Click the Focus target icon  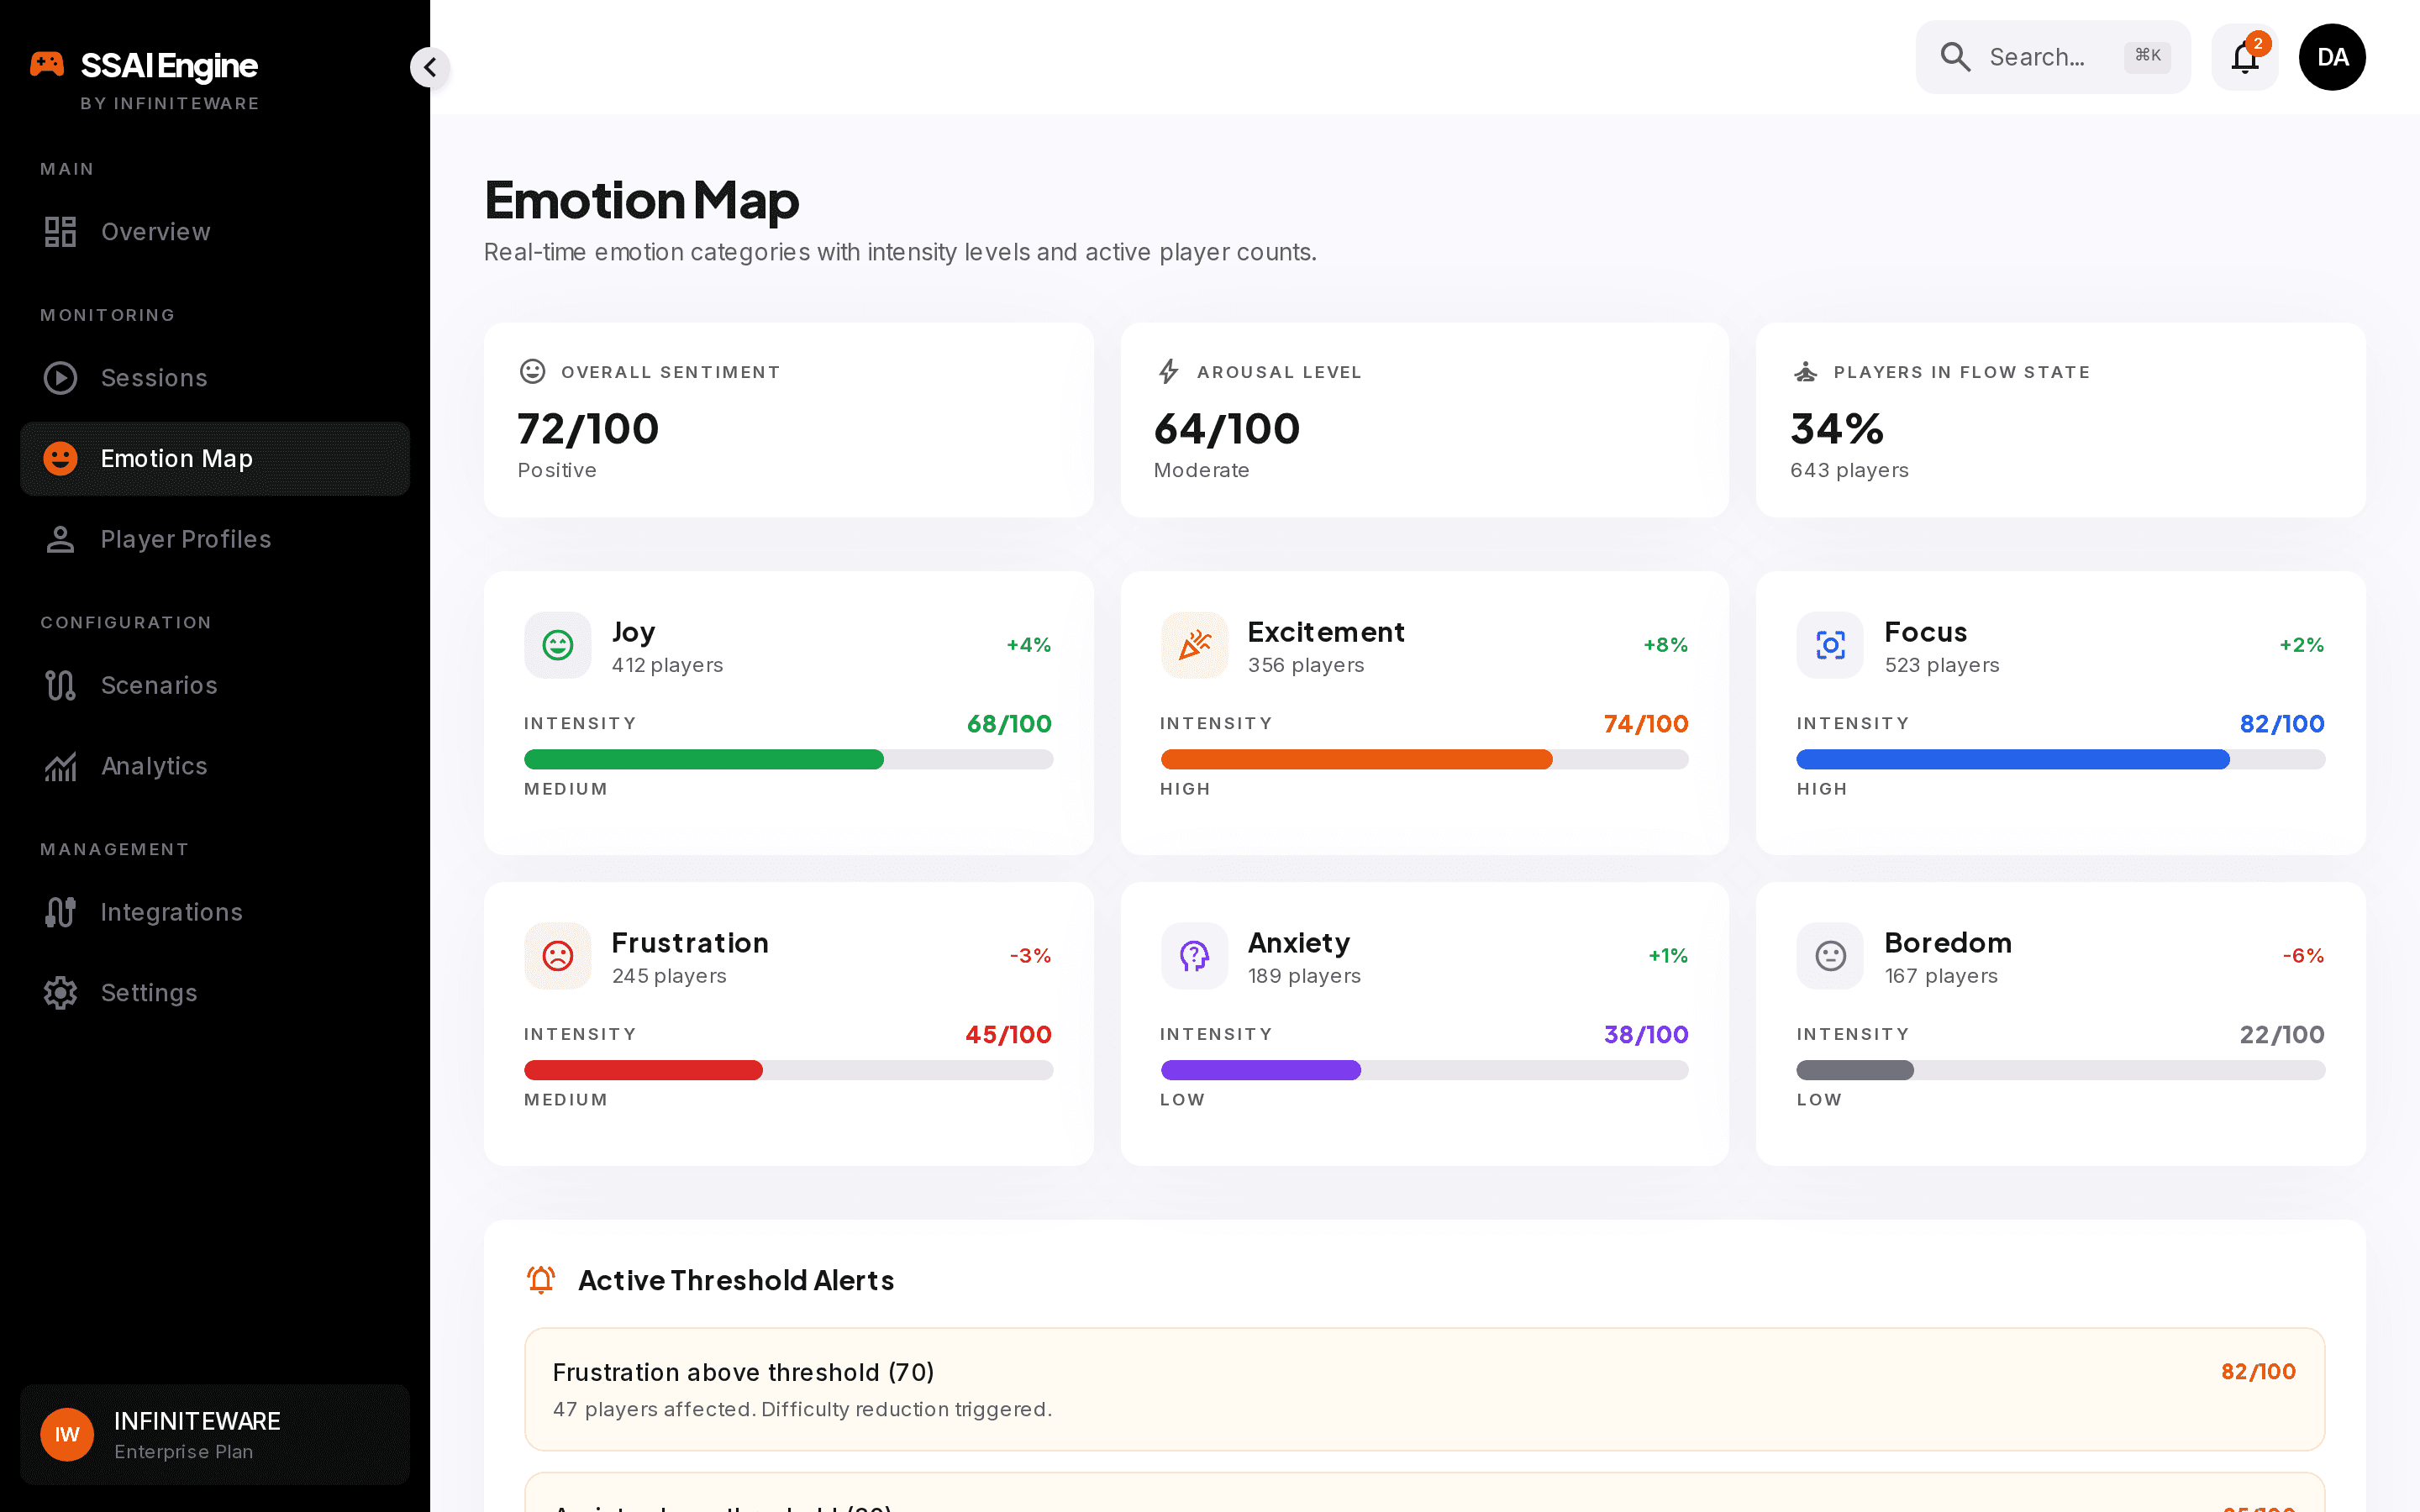click(x=1830, y=645)
